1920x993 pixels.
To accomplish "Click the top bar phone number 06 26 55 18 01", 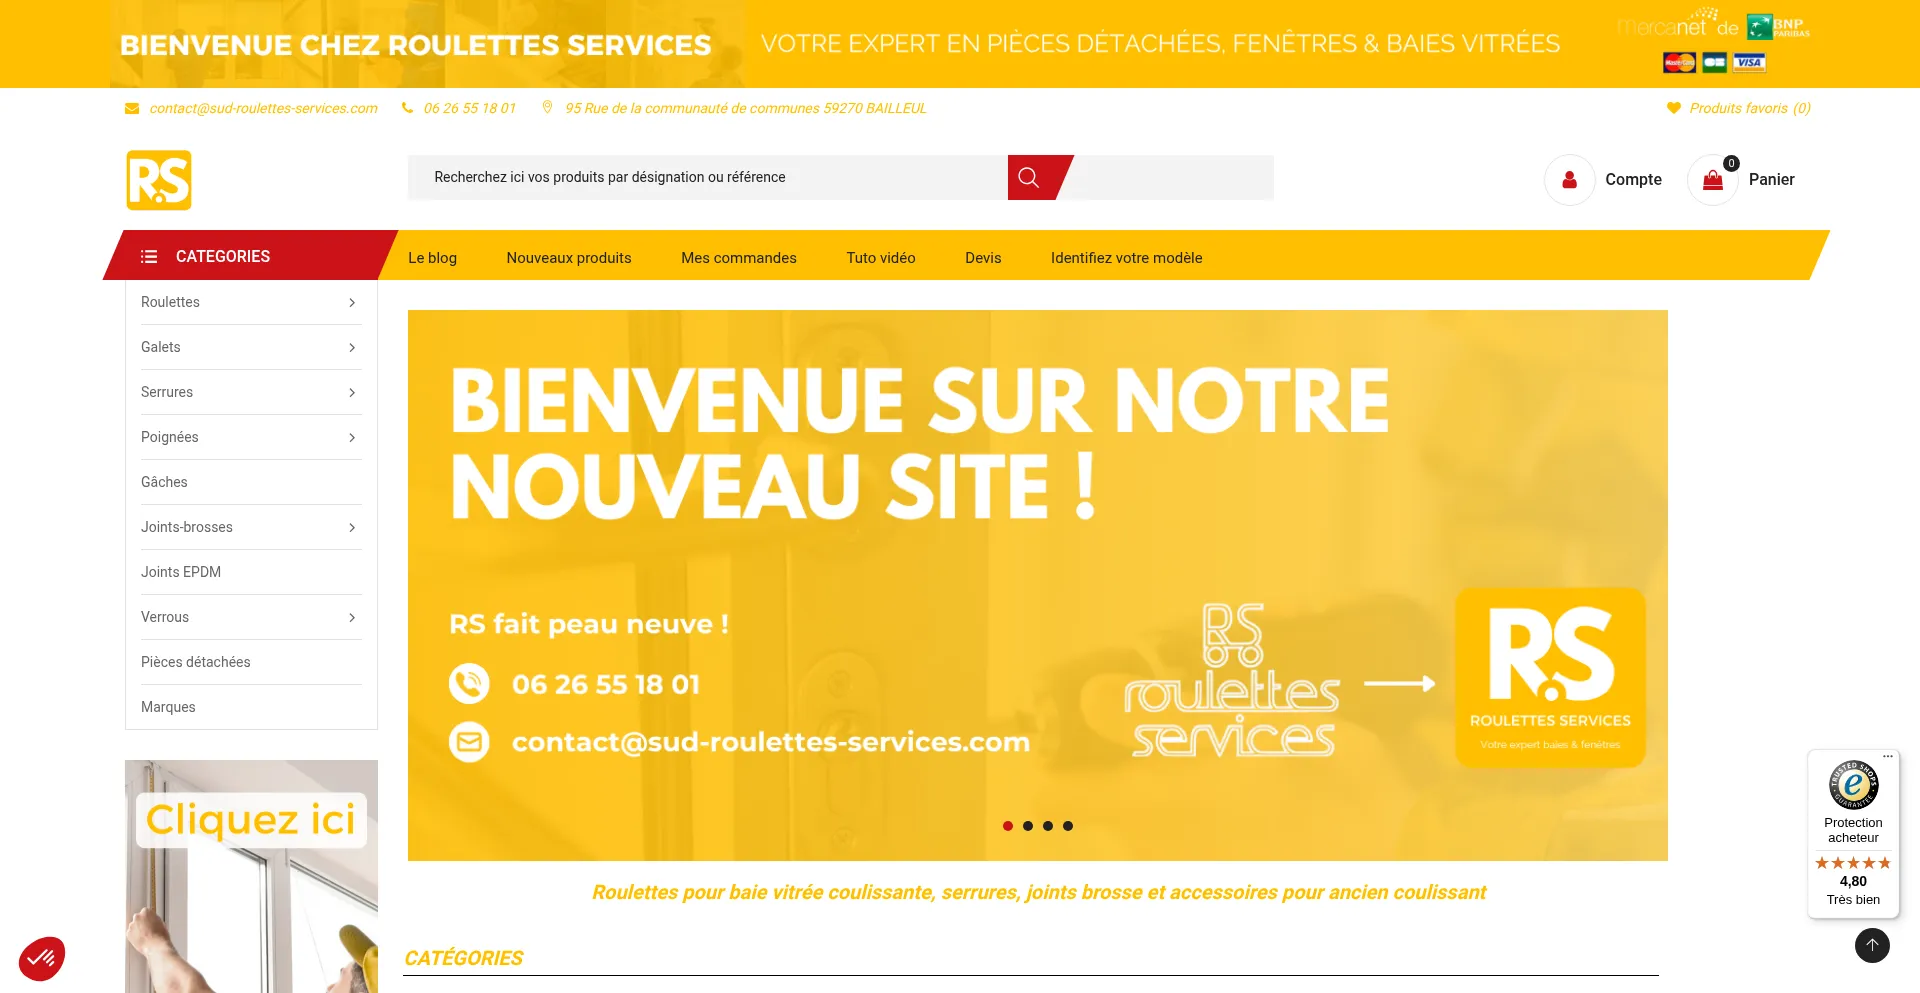I will pyautogui.click(x=470, y=108).
